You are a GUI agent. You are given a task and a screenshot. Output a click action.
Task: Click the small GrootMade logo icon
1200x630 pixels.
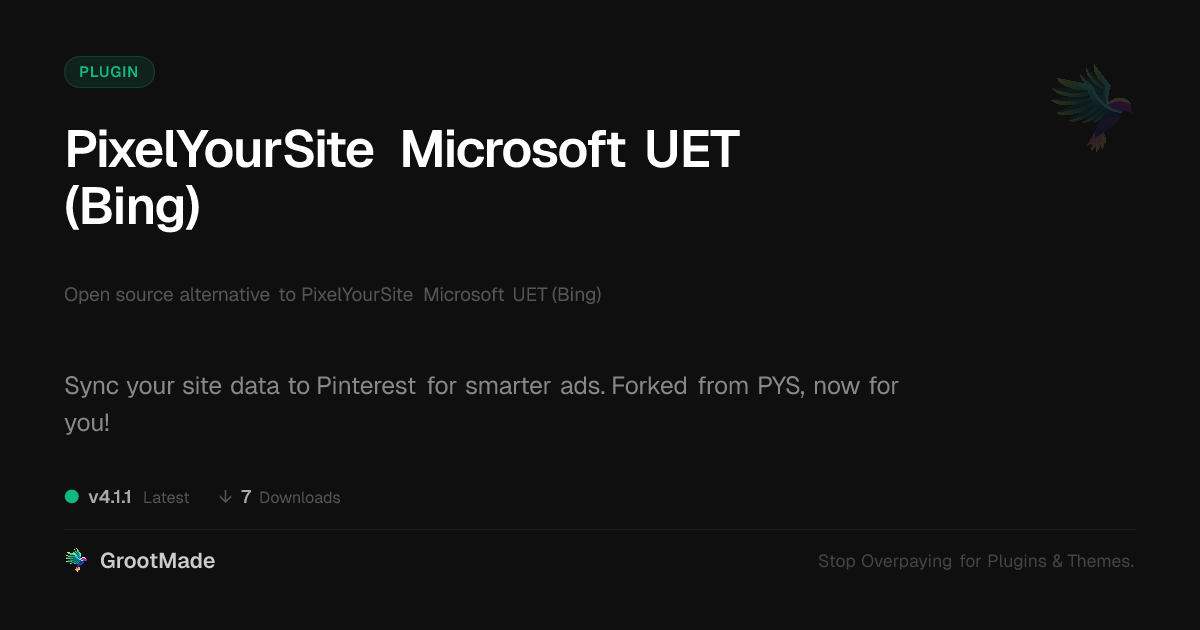(x=76, y=561)
